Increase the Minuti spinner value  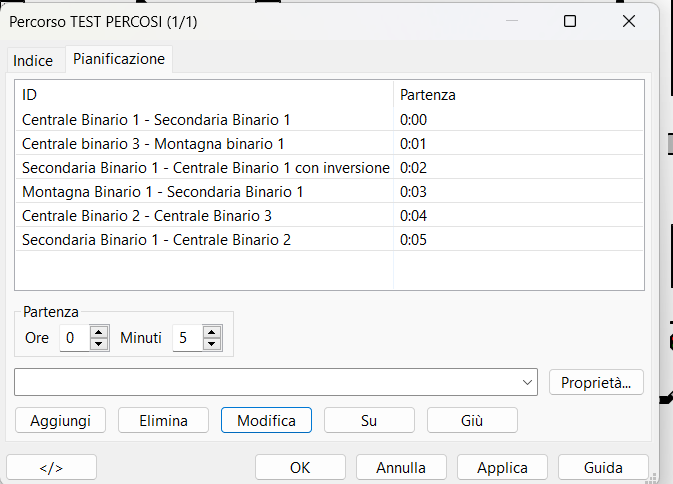point(211,332)
